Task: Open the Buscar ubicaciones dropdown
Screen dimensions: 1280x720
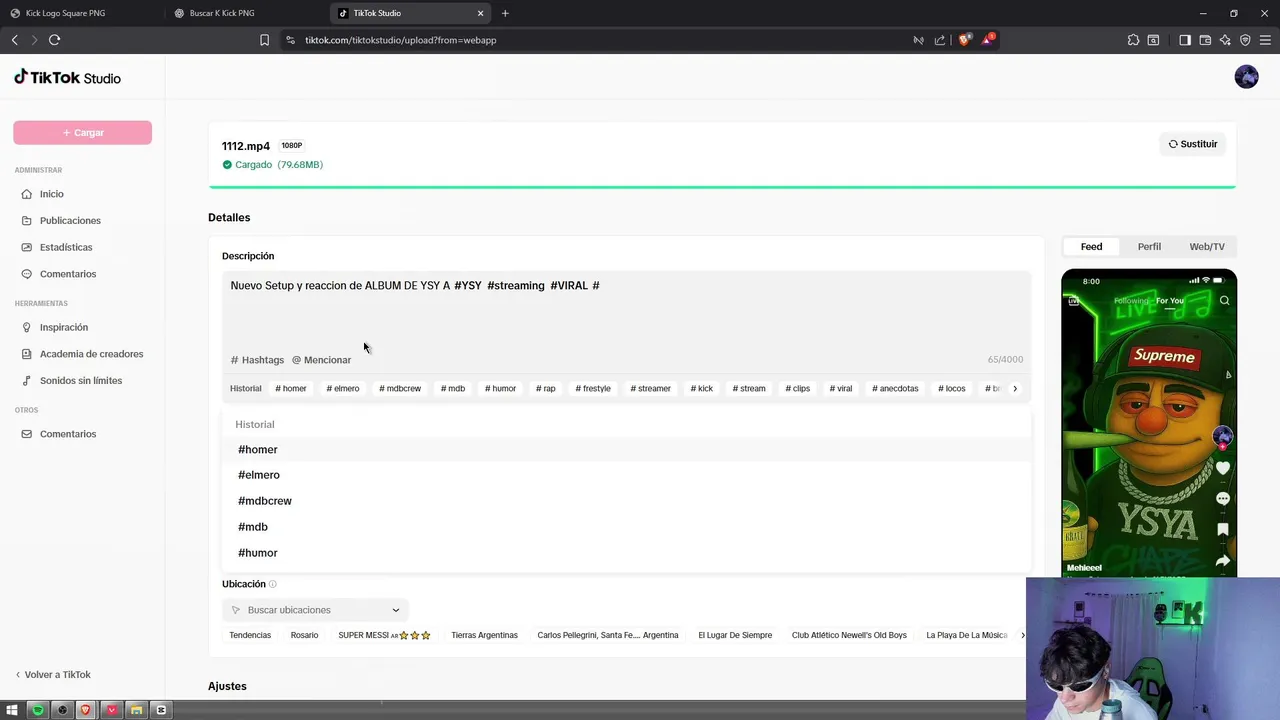Action: tap(315, 610)
